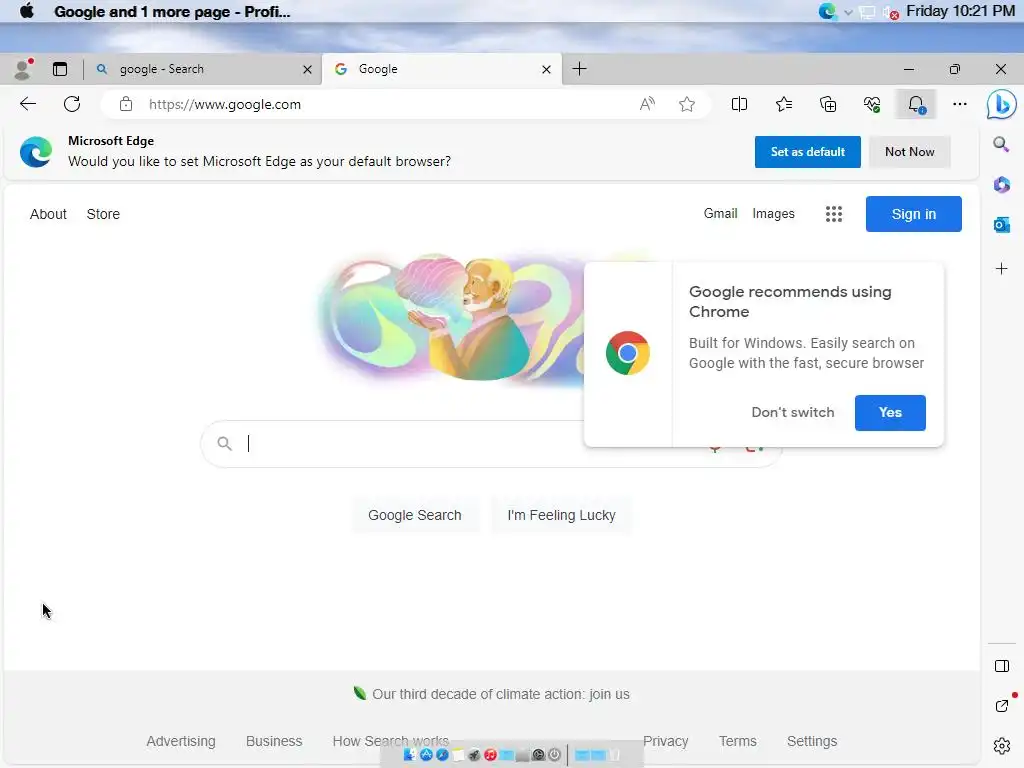Add this page to favorites with the star

(x=687, y=104)
